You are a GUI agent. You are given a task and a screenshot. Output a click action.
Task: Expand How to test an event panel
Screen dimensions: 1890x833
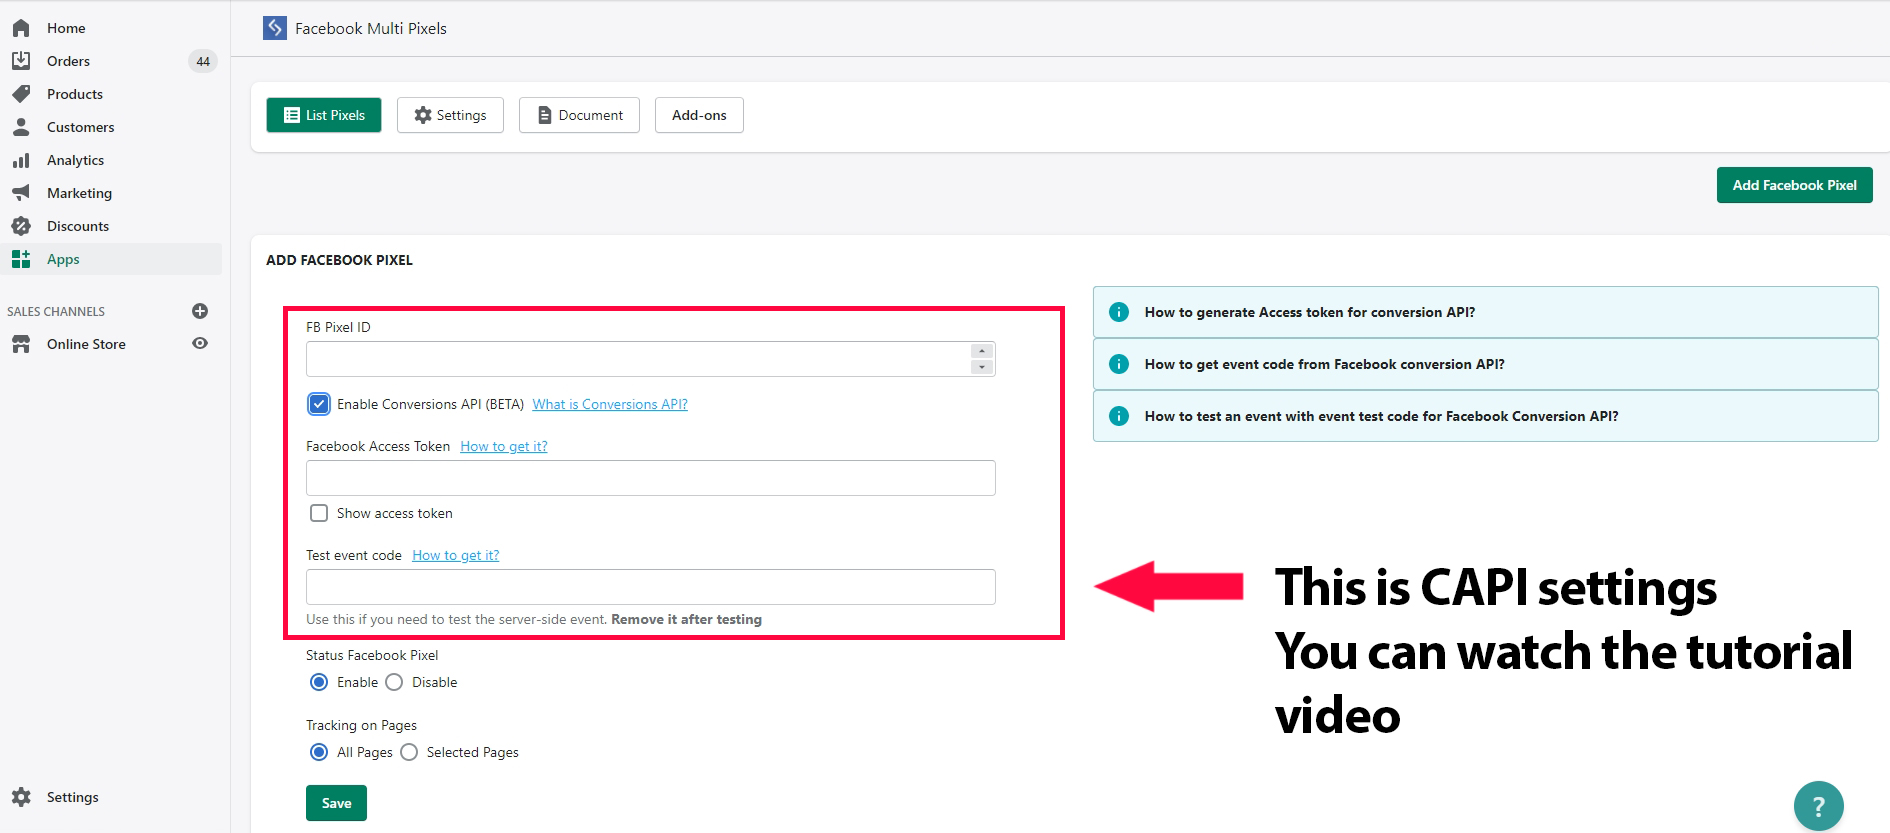(x=1485, y=416)
